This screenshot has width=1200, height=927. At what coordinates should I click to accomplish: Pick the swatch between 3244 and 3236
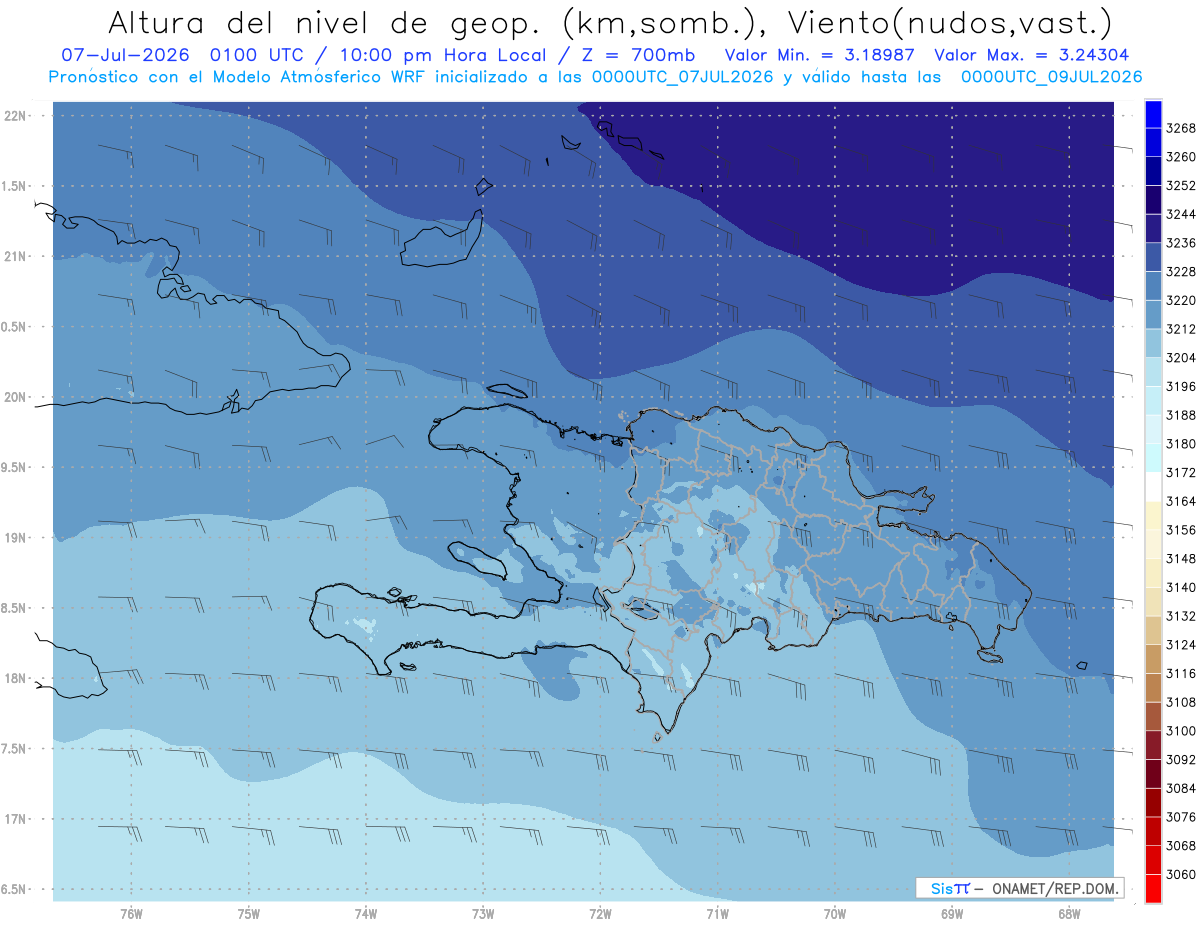pos(1153,228)
